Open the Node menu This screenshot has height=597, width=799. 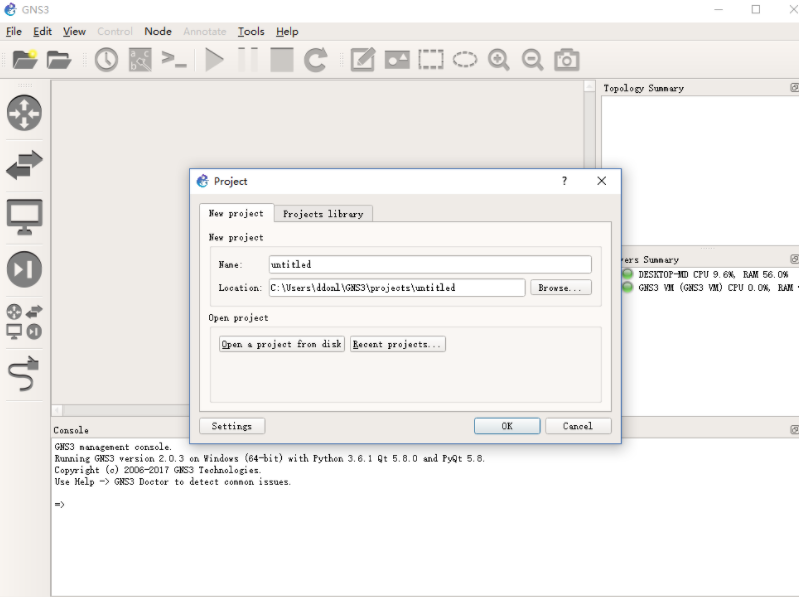(158, 32)
